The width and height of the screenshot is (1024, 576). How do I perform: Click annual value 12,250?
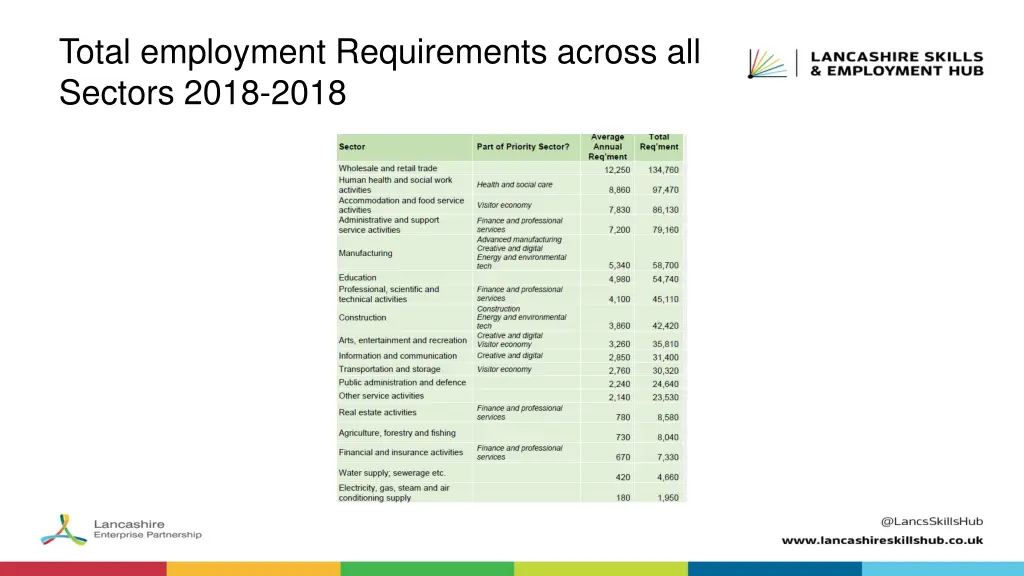click(x=617, y=170)
